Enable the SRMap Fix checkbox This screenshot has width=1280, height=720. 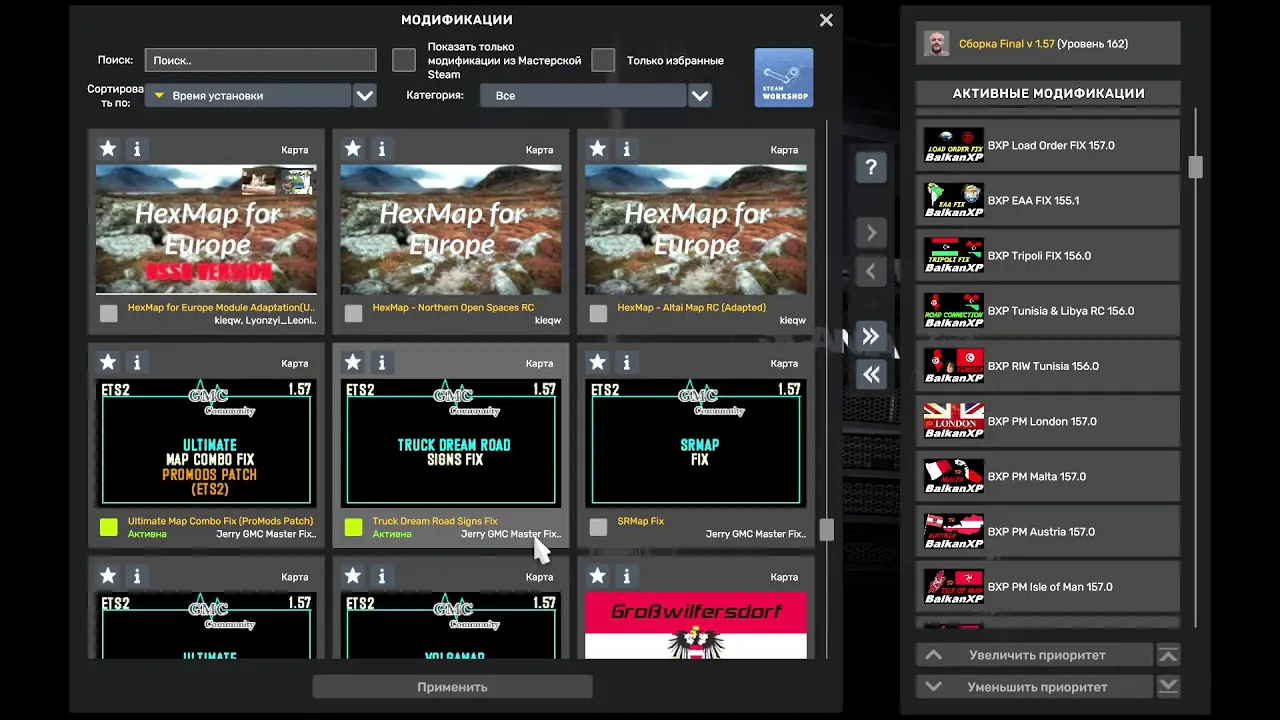click(598, 527)
